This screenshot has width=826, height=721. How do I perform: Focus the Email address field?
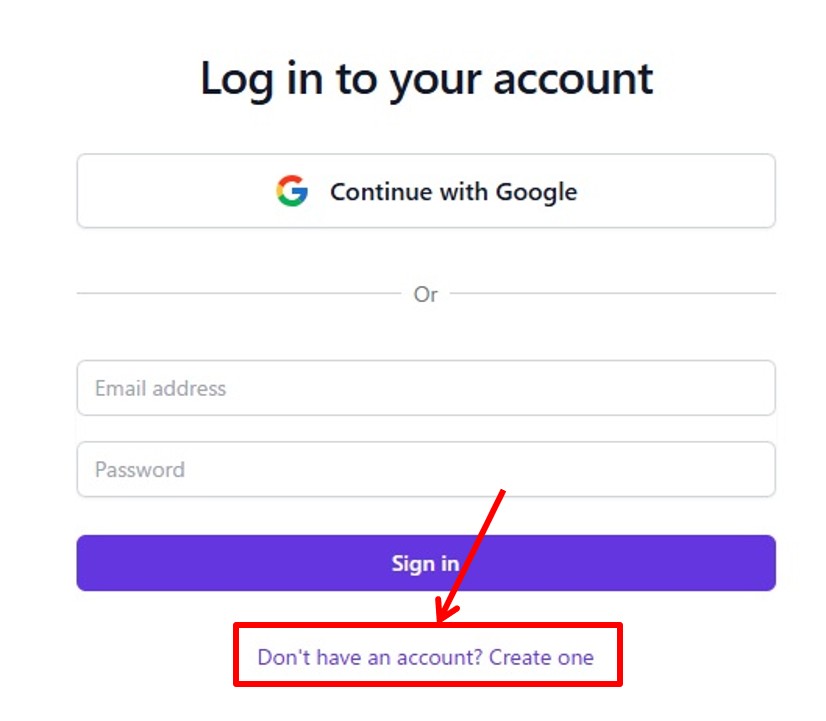426,388
